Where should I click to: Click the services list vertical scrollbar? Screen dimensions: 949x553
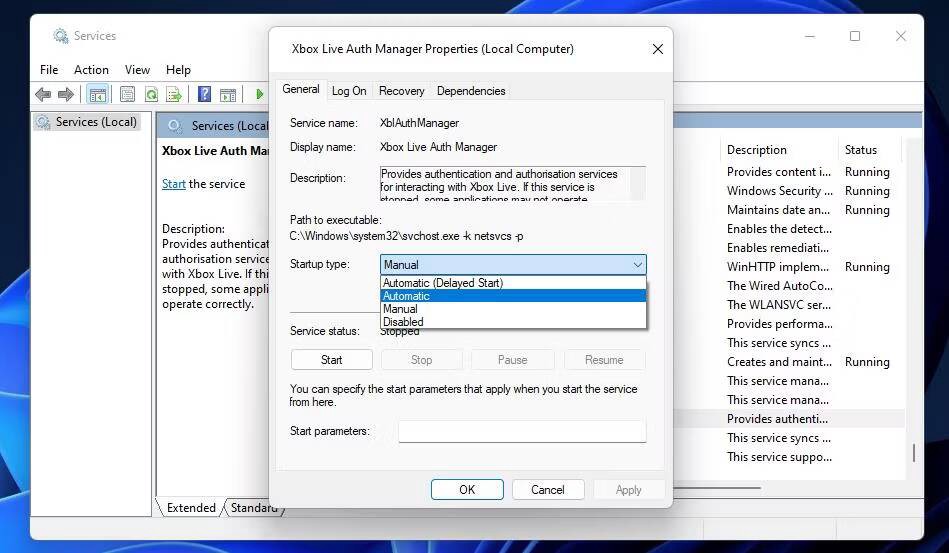[913, 453]
